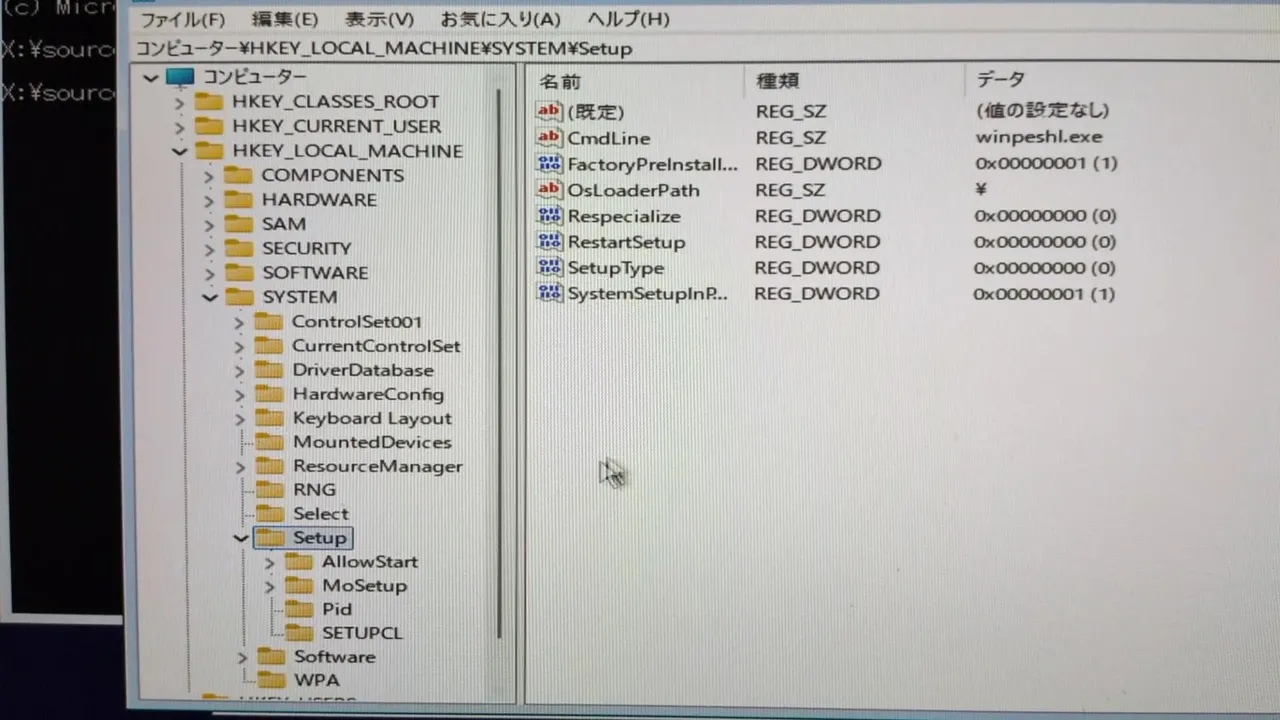Viewport: 1280px width, 720px height.
Task: Expand the HKEY_CLASSES_ROOT chevron
Action: click(179, 102)
